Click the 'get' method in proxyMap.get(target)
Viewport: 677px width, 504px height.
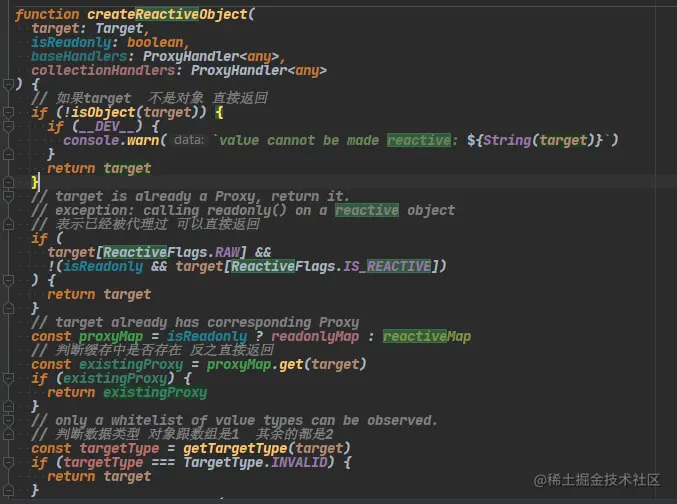291,365
